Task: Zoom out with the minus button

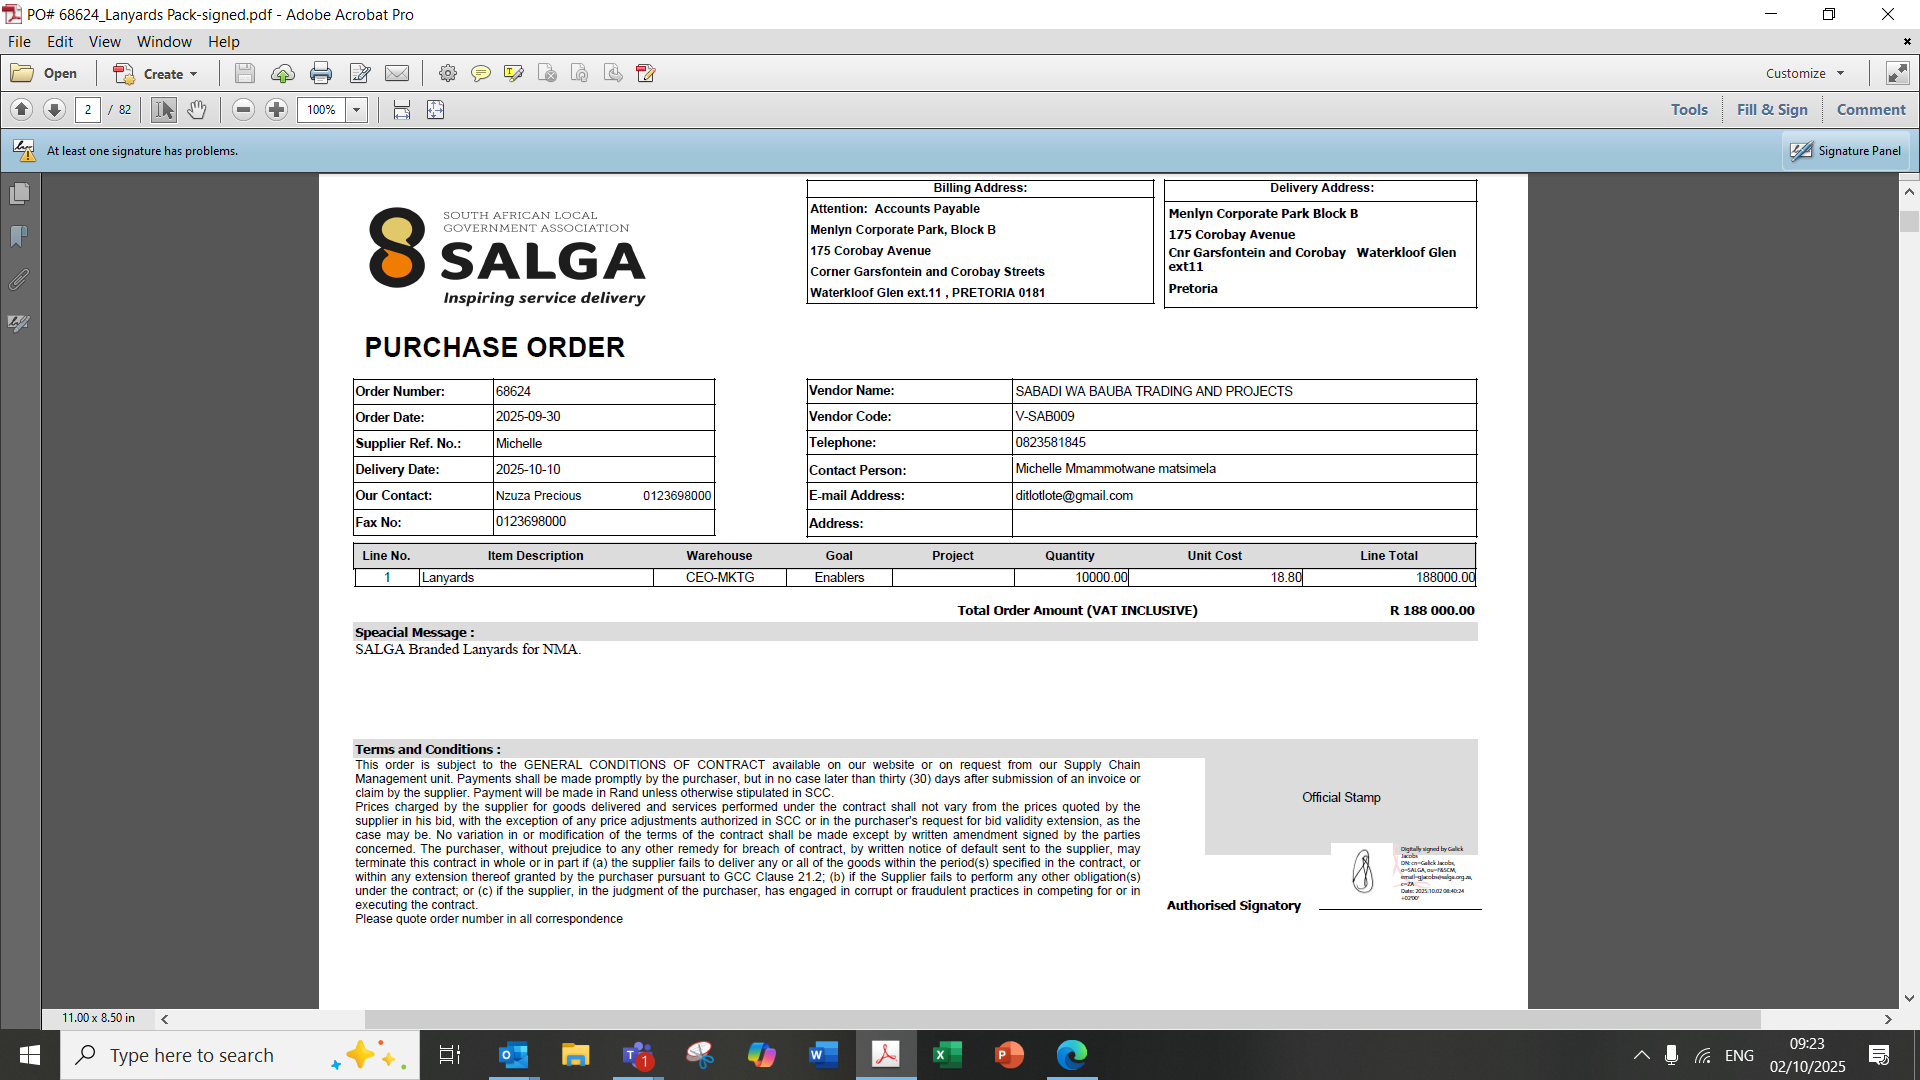Action: [243, 110]
